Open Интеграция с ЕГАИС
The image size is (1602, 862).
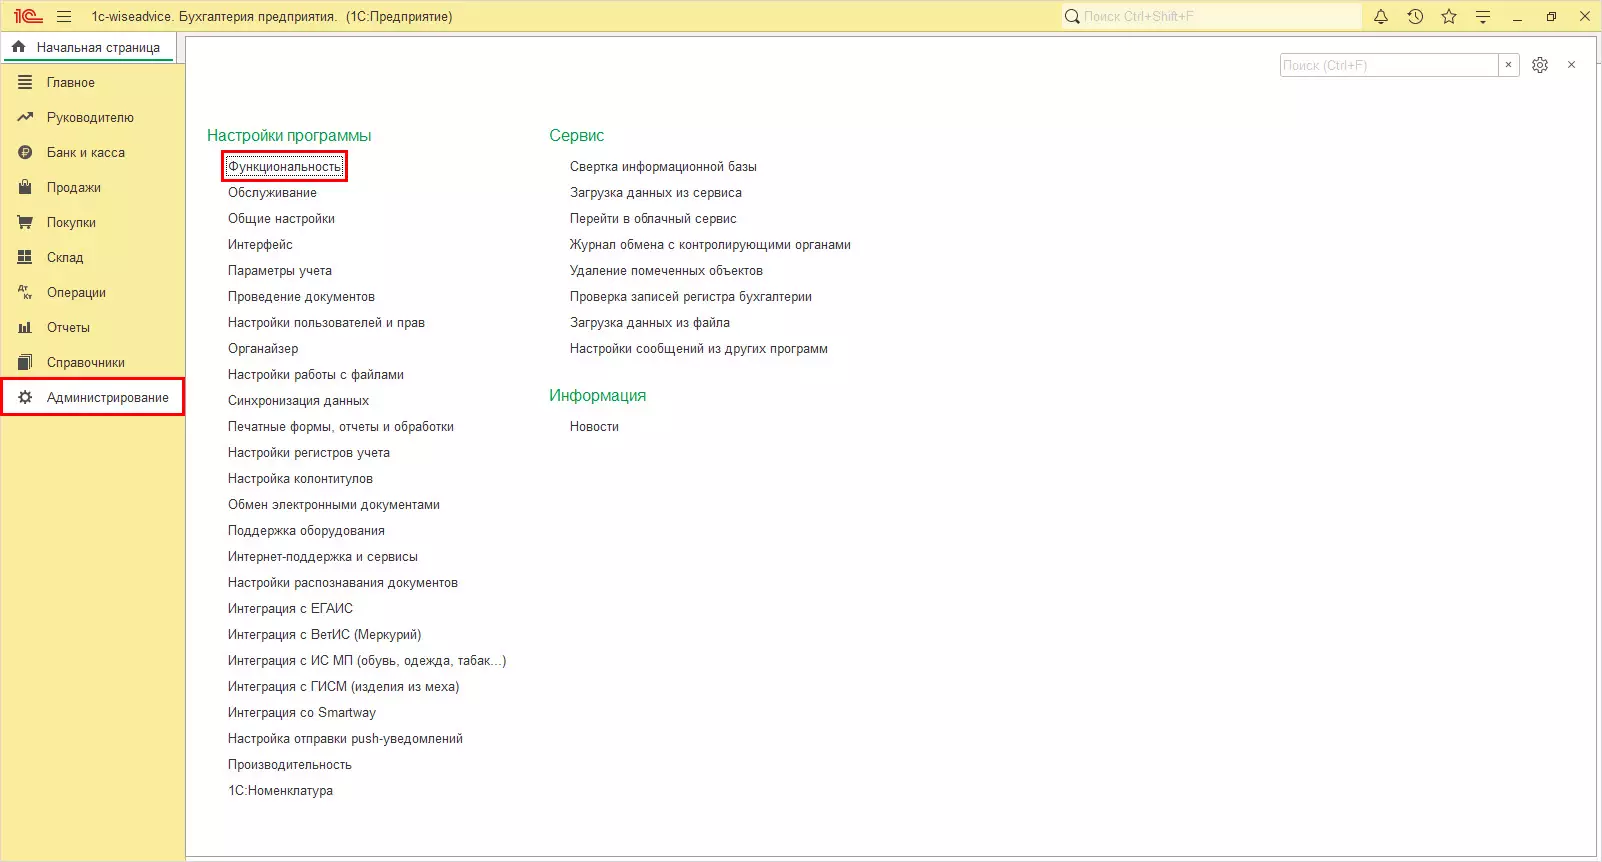[290, 608]
